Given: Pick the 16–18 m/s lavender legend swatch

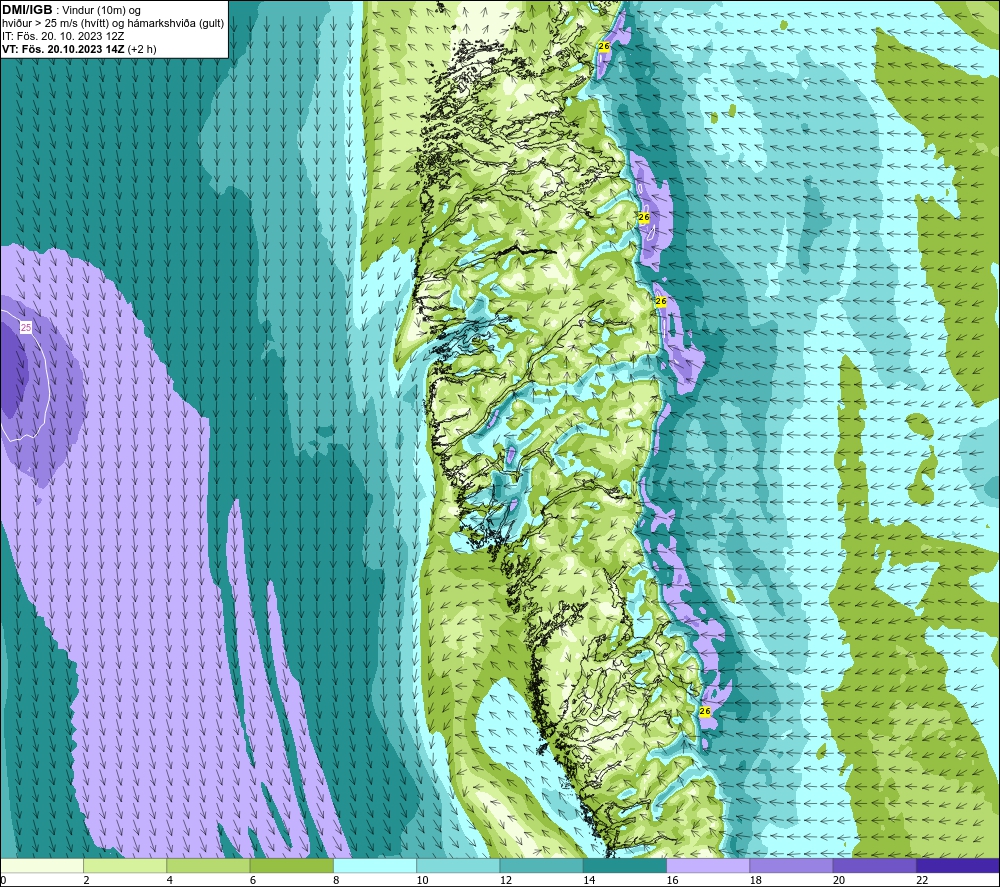Looking at the screenshot, I should 708,865.
